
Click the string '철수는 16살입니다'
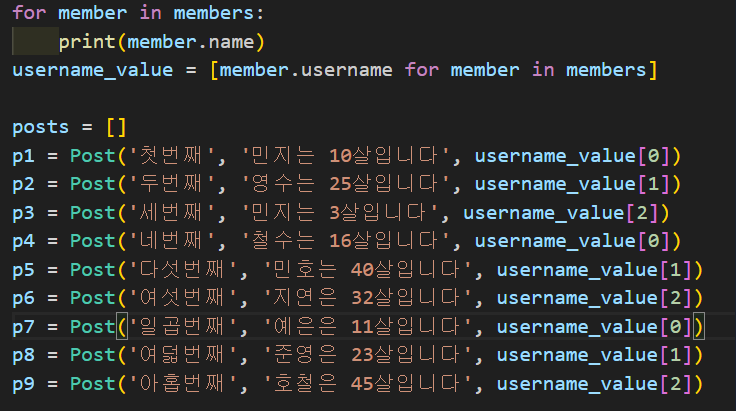(x=345, y=241)
